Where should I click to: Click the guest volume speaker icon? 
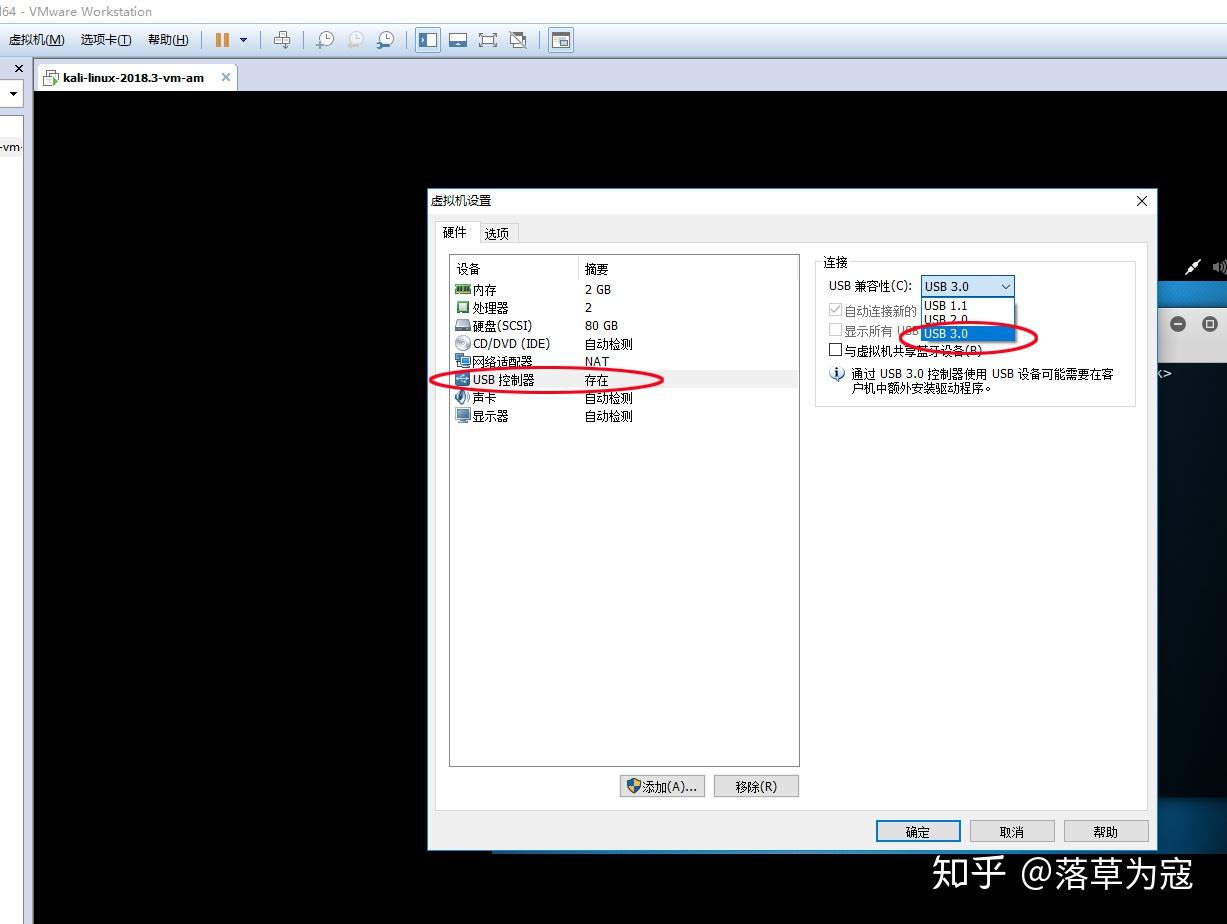pyautogui.click(x=1219, y=267)
